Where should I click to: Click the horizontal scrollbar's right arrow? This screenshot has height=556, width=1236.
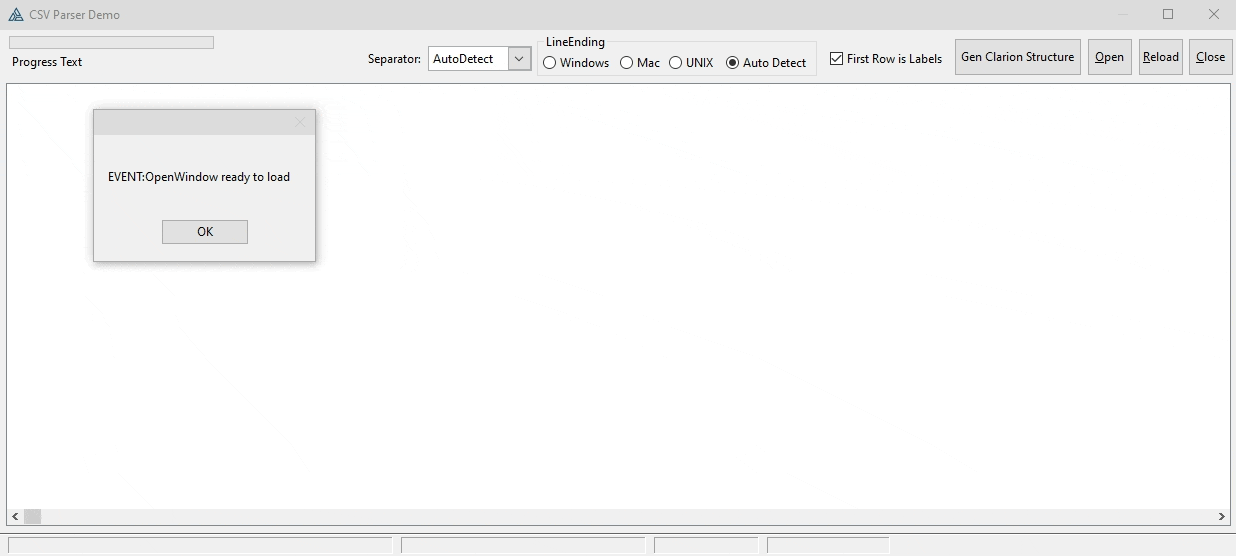tap(1221, 516)
